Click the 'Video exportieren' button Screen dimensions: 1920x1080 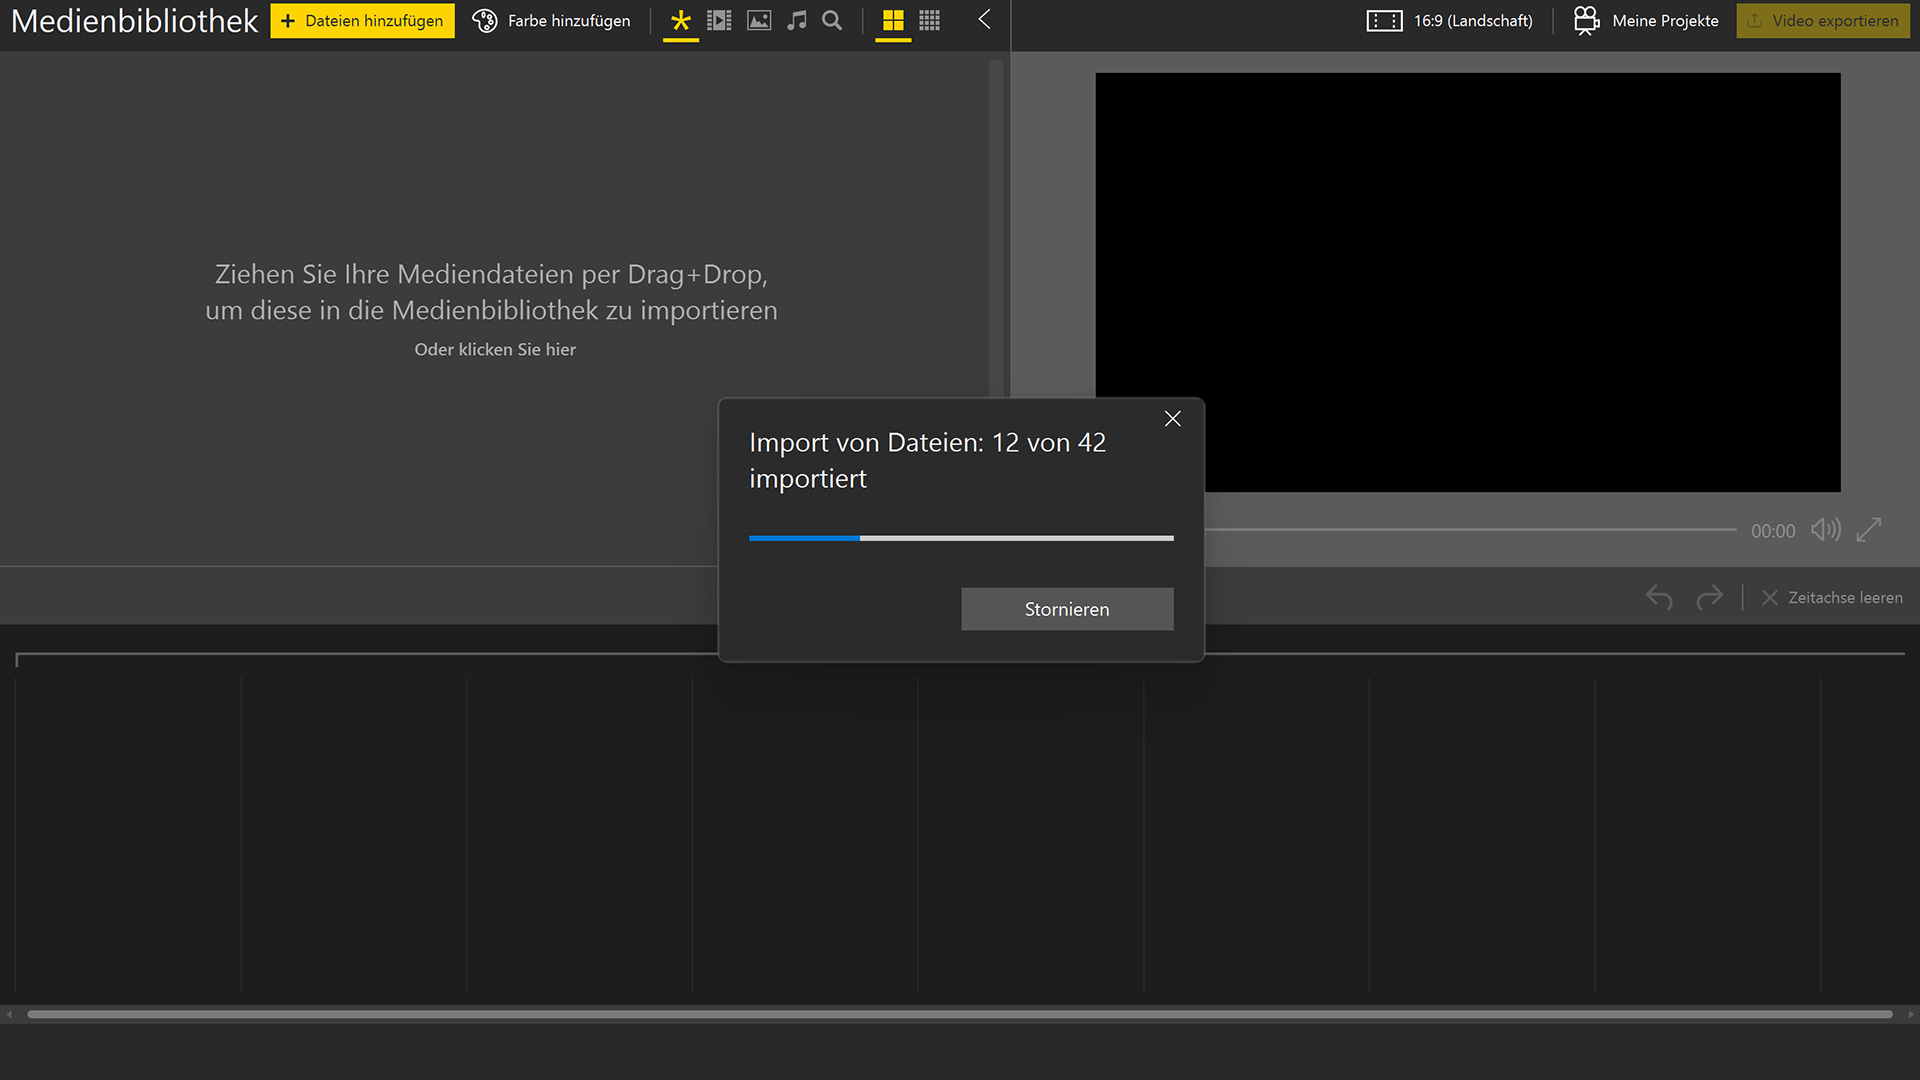pyautogui.click(x=1822, y=21)
